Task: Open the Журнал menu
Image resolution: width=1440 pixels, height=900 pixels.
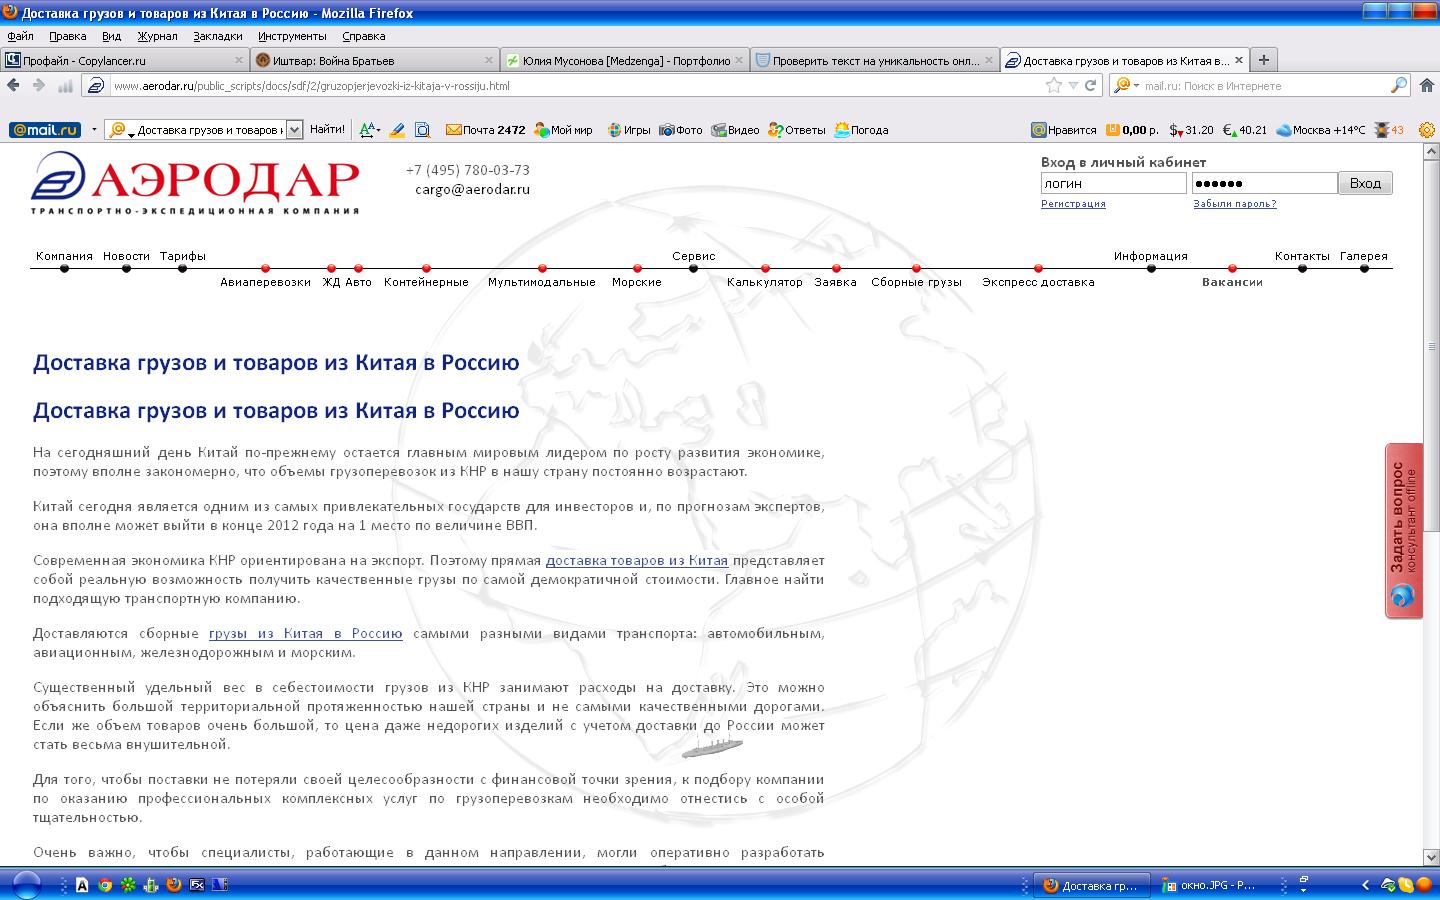Action: [157, 36]
